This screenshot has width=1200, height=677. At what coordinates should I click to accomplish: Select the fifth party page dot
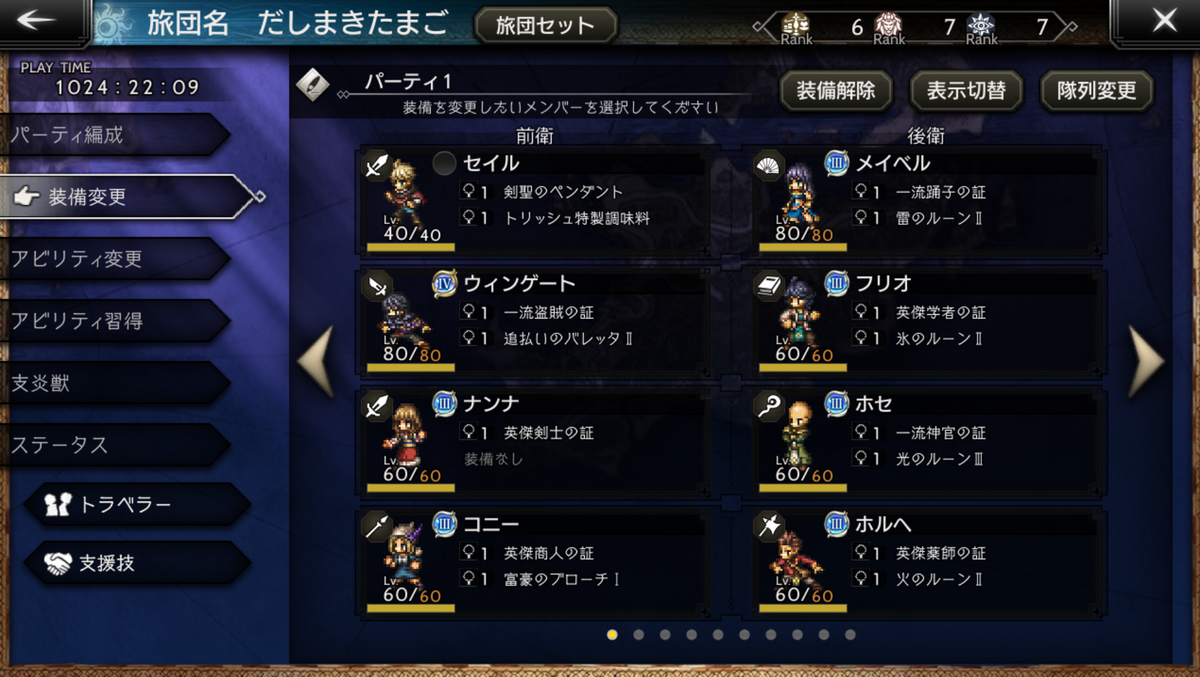coord(718,634)
